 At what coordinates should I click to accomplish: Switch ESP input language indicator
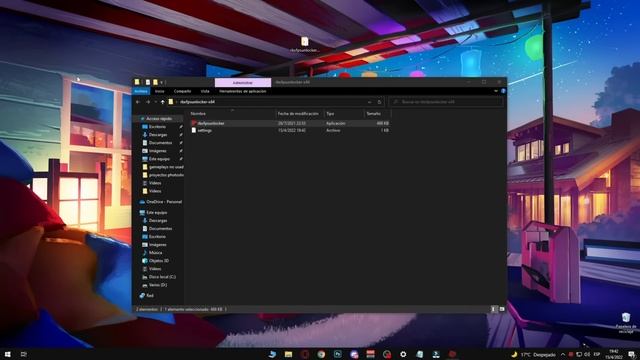pyautogui.click(x=597, y=354)
